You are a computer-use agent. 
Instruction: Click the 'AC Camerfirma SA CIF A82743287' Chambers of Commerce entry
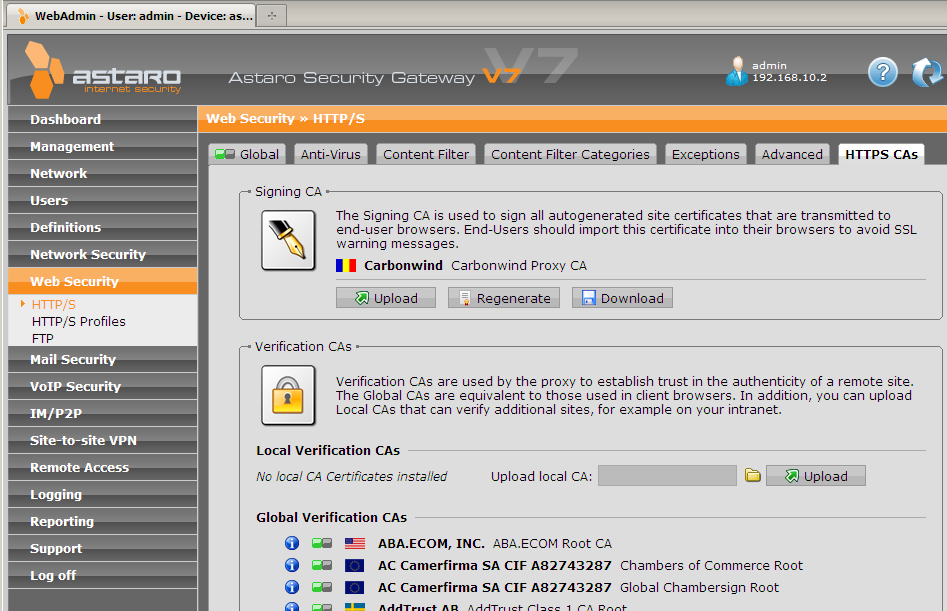click(x=495, y=565)
